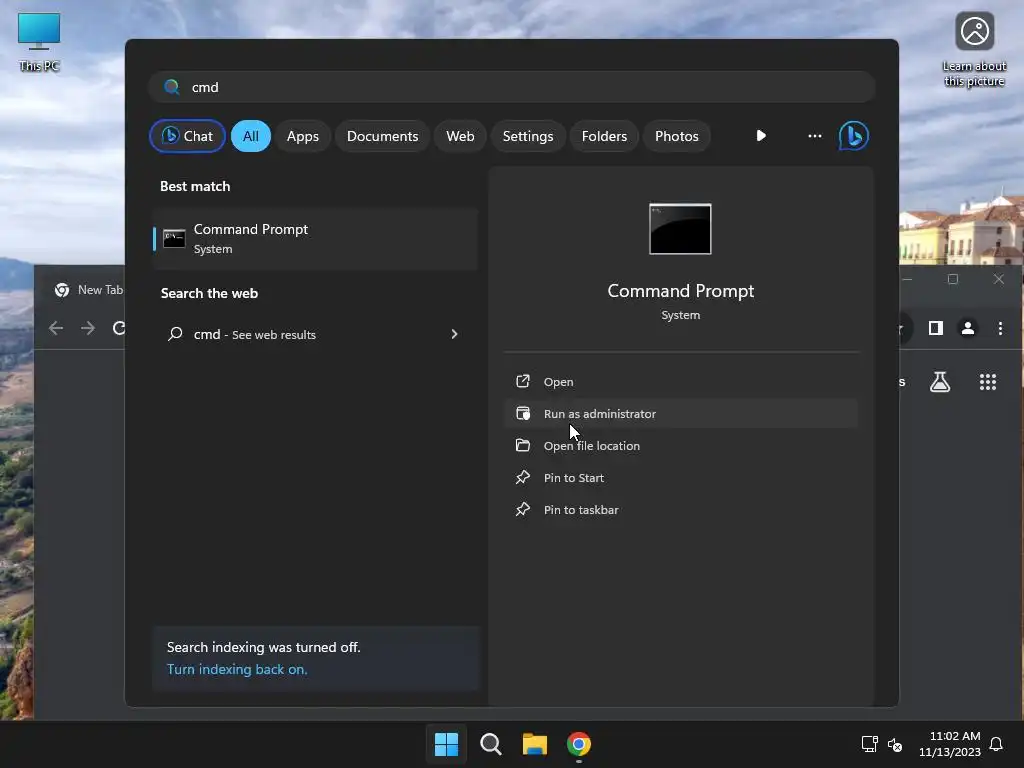The width and height of the screenshot is (1024, 768).
Task: Switch to the Settings filter
Action: pos(528,136)
